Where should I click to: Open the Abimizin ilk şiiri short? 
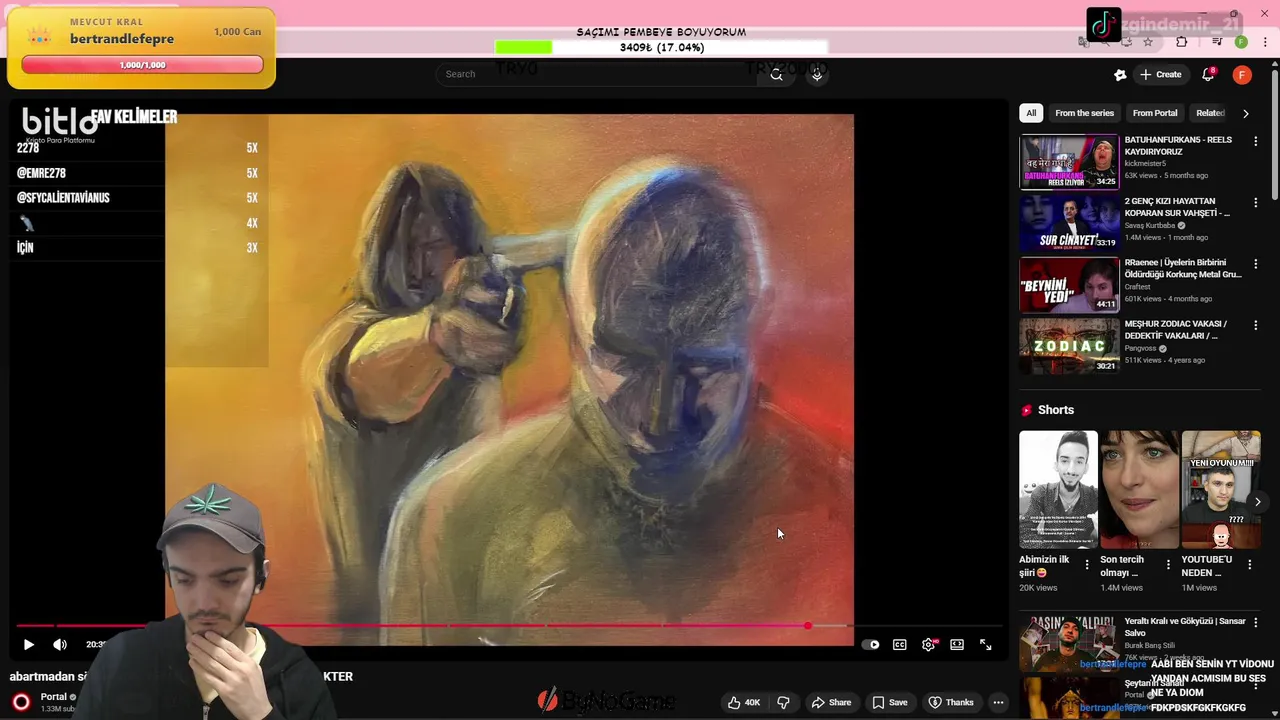coord(1058,490)
